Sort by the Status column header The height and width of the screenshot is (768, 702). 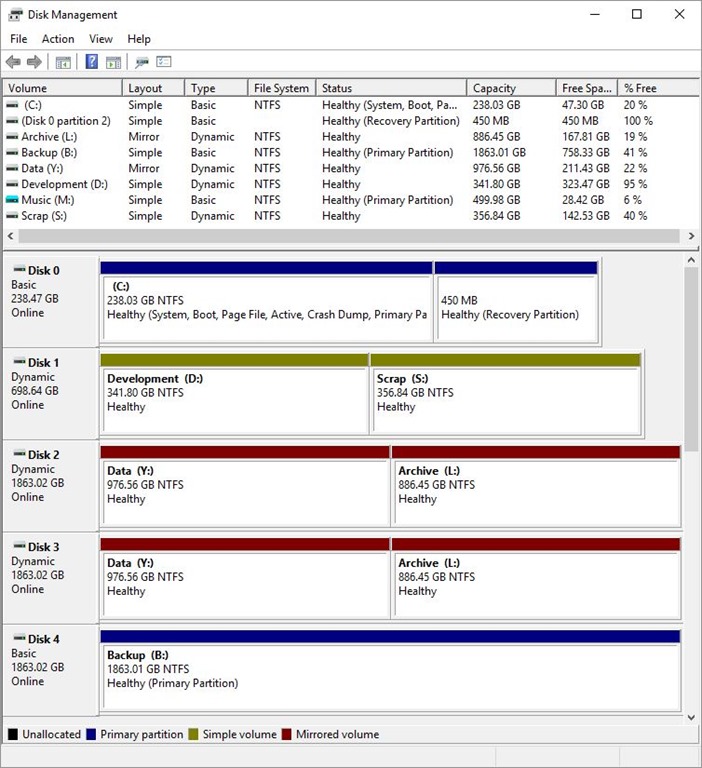[x=391, y=88]
